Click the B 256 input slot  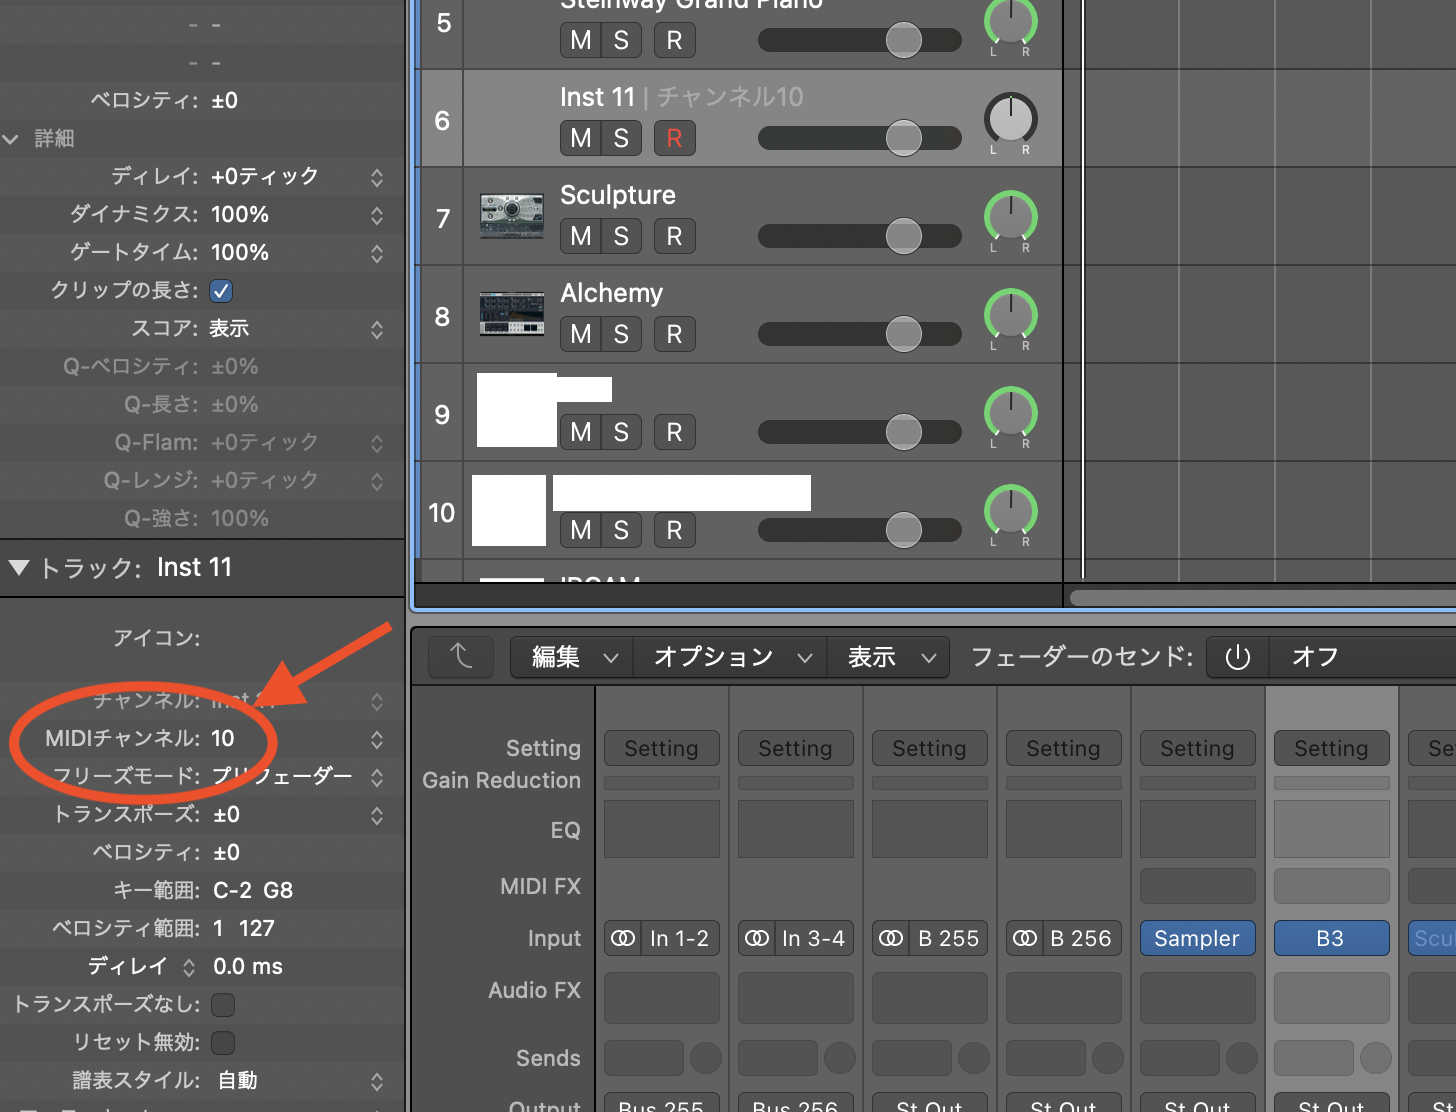(x=1082, y=938)
